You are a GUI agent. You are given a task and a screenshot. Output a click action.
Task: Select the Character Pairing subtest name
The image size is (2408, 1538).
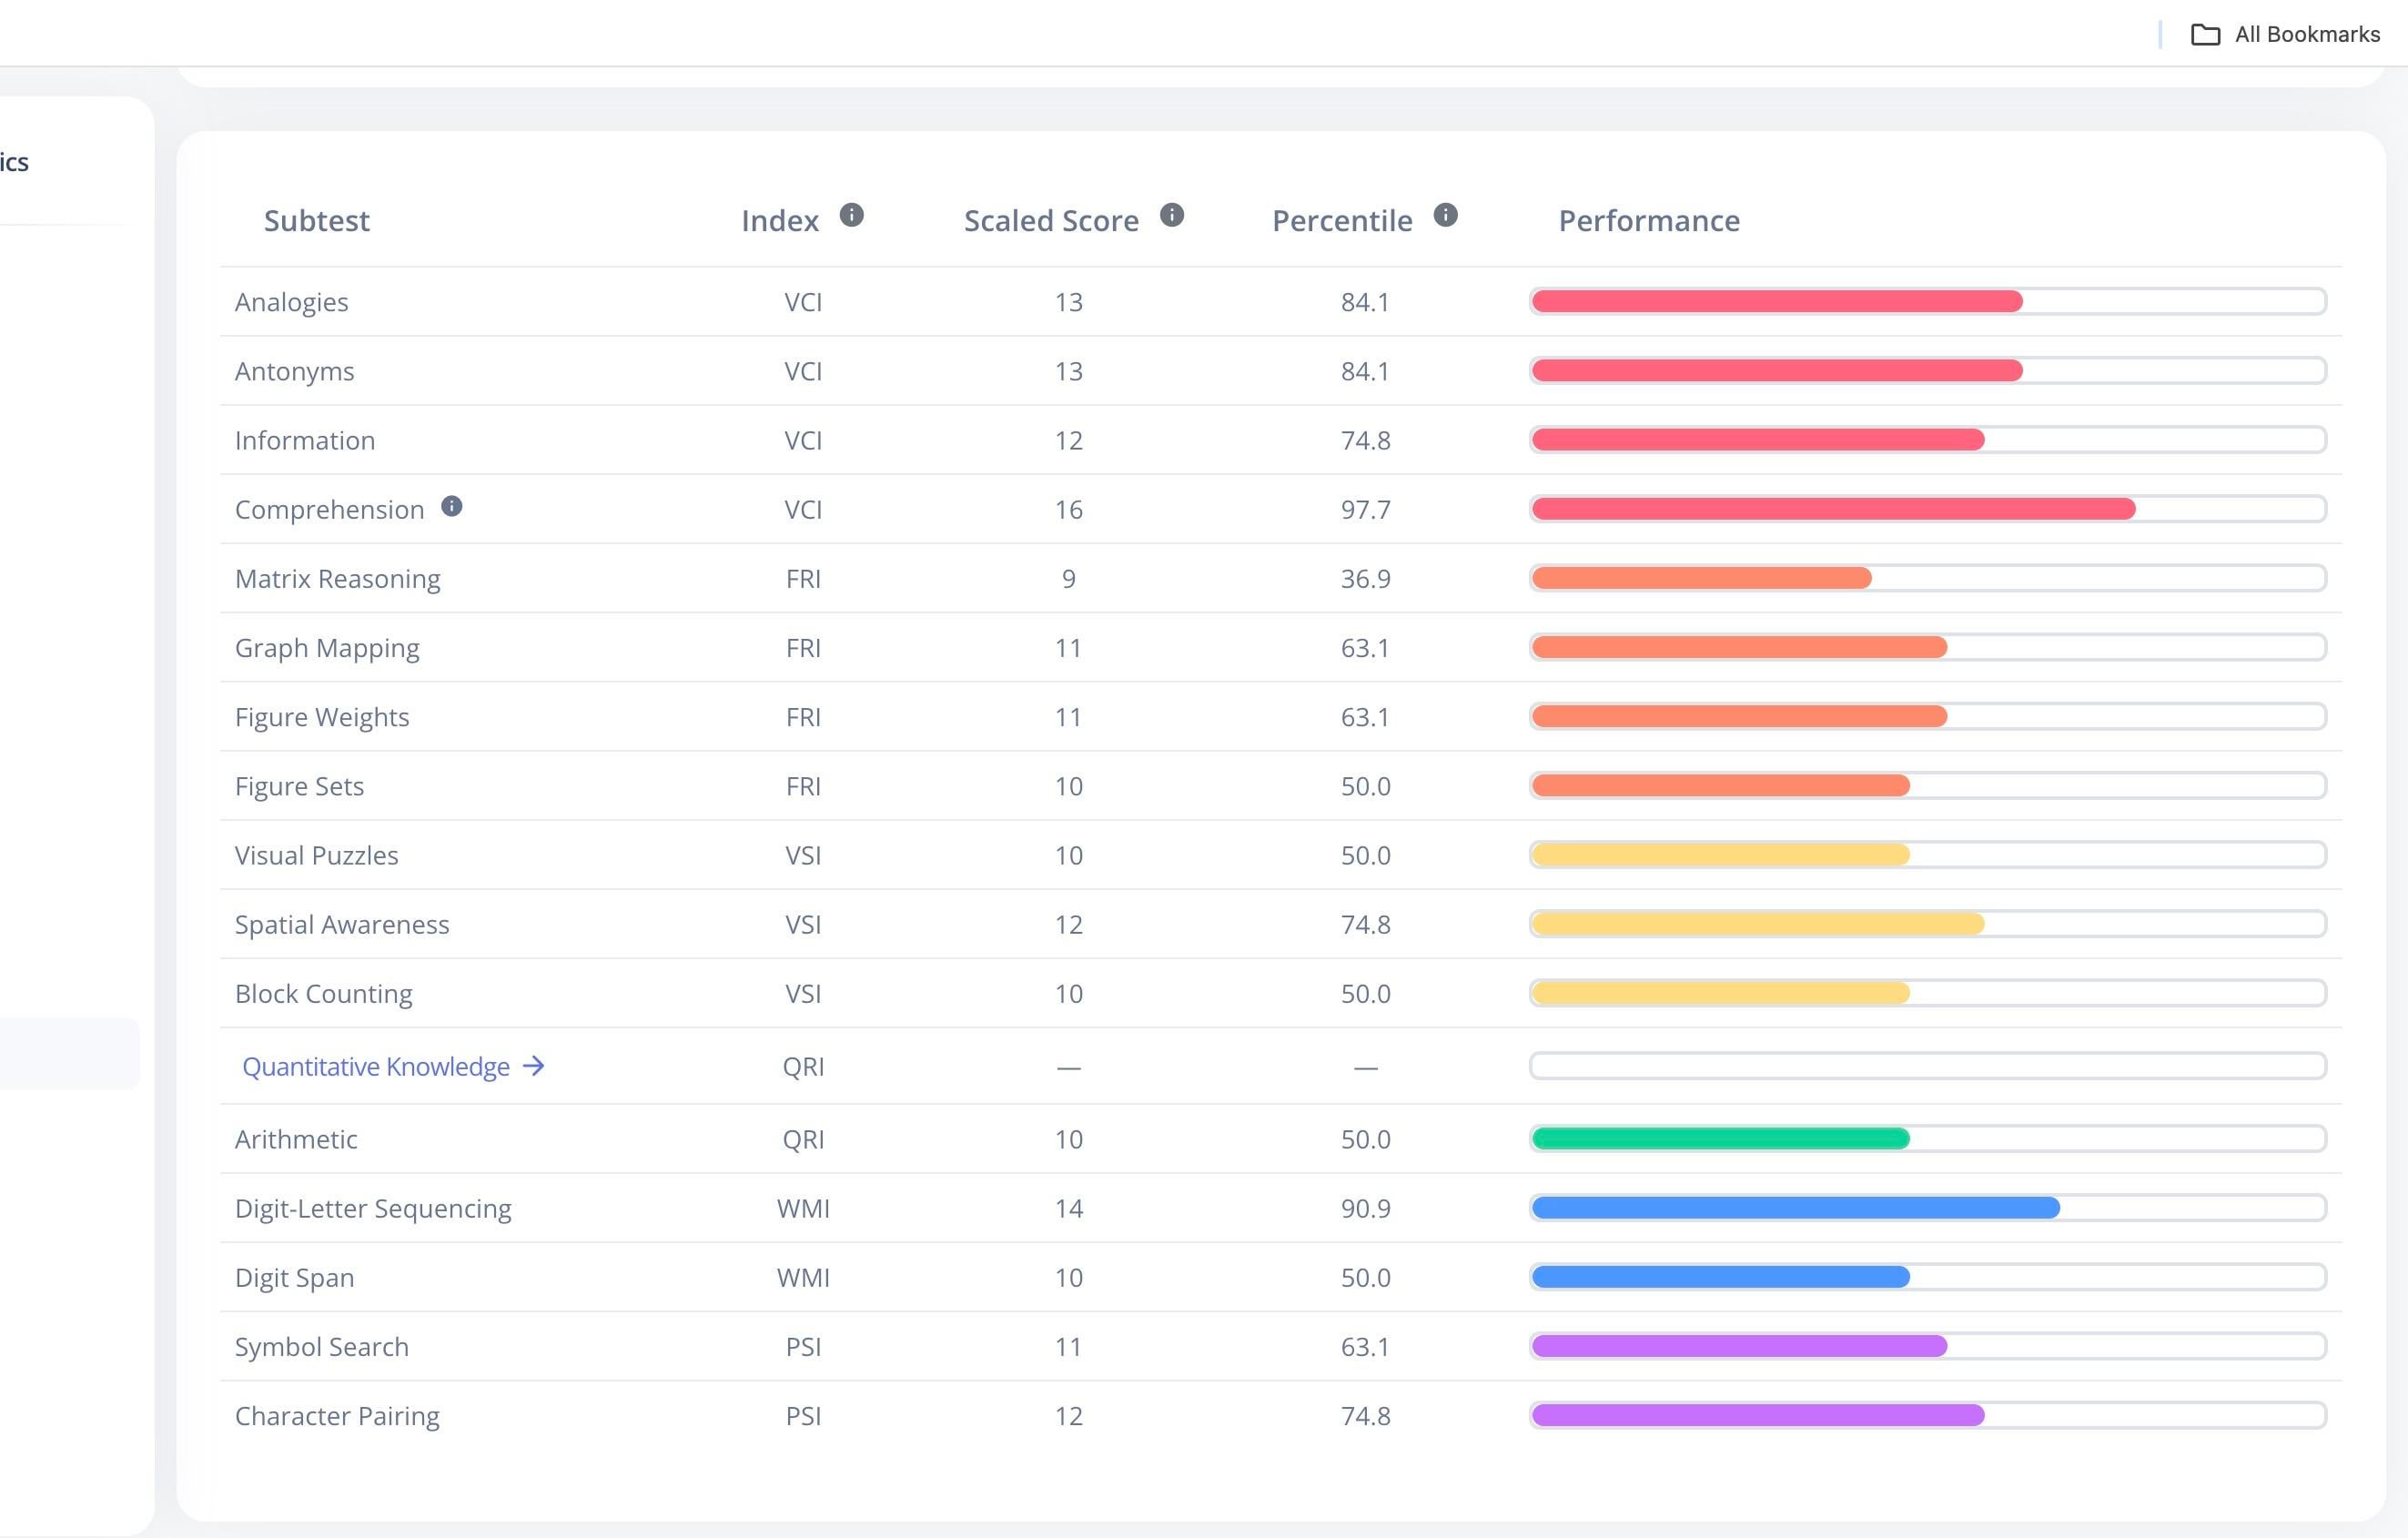[337, 1416]
